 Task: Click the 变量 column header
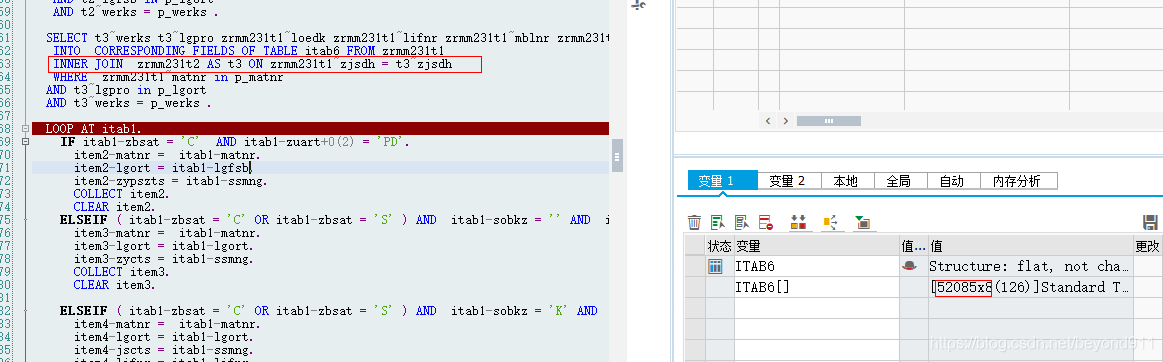point(816,246)
